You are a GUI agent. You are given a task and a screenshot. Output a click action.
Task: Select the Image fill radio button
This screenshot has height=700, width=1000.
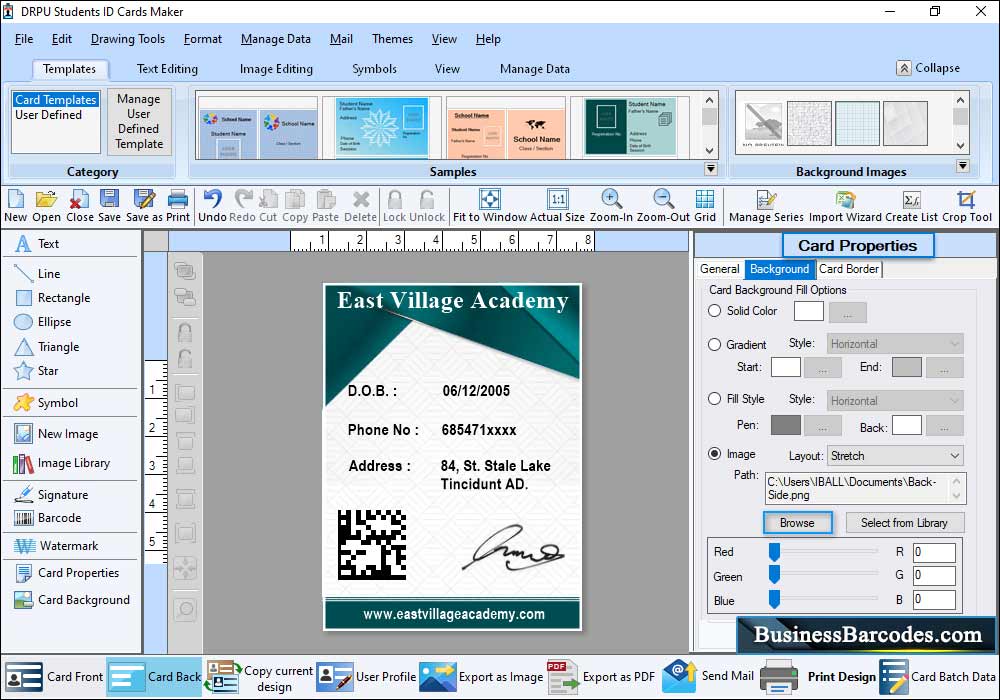click(x=714, y=454)
